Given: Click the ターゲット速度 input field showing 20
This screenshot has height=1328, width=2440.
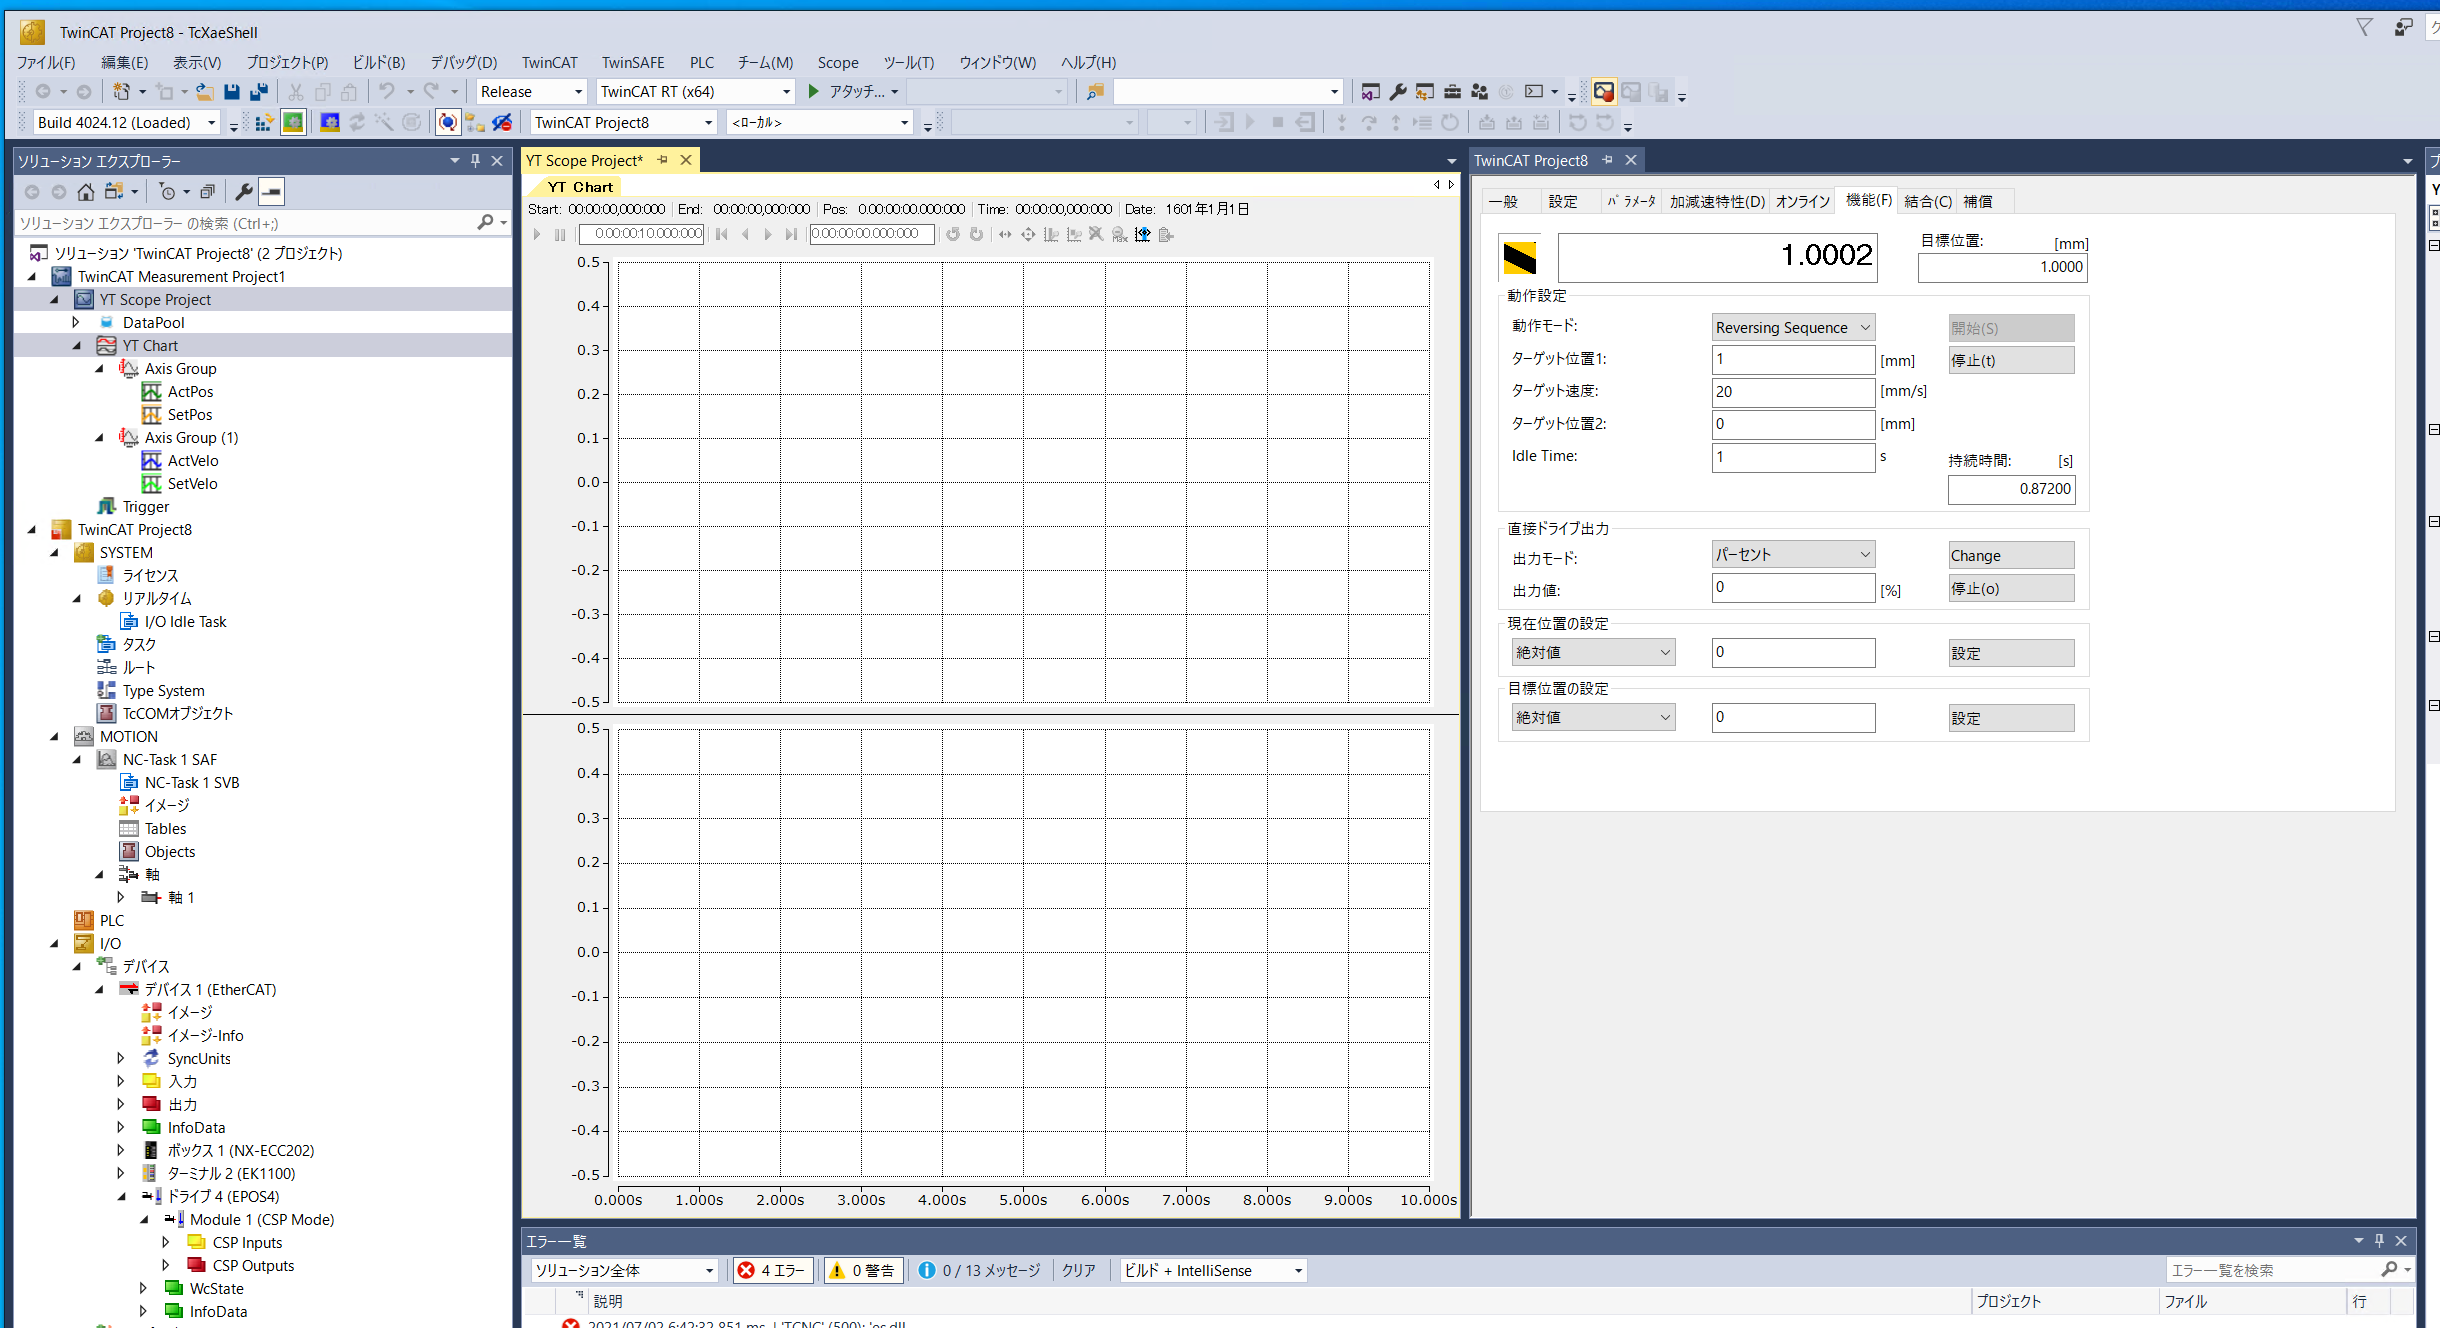Looking at the screenshot, I should coord(1792,392).
